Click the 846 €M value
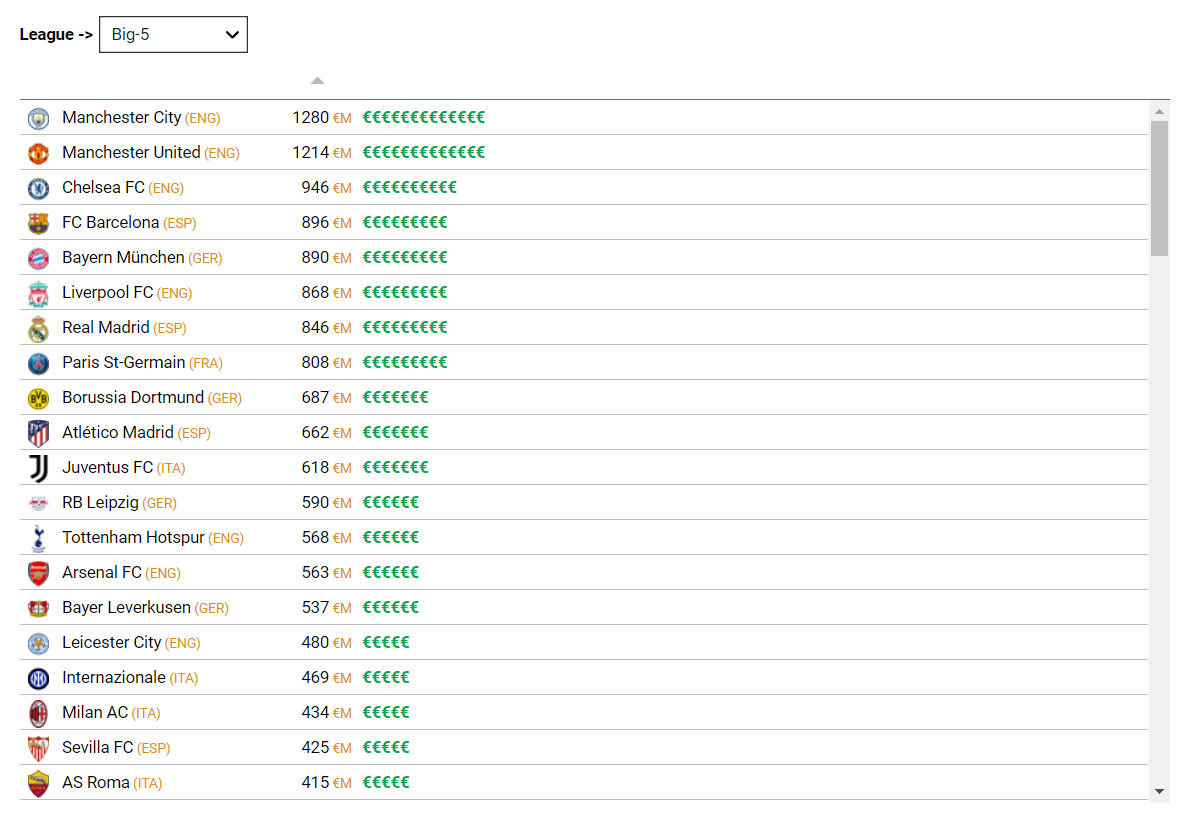1188x822 pixels. [327, 327]
